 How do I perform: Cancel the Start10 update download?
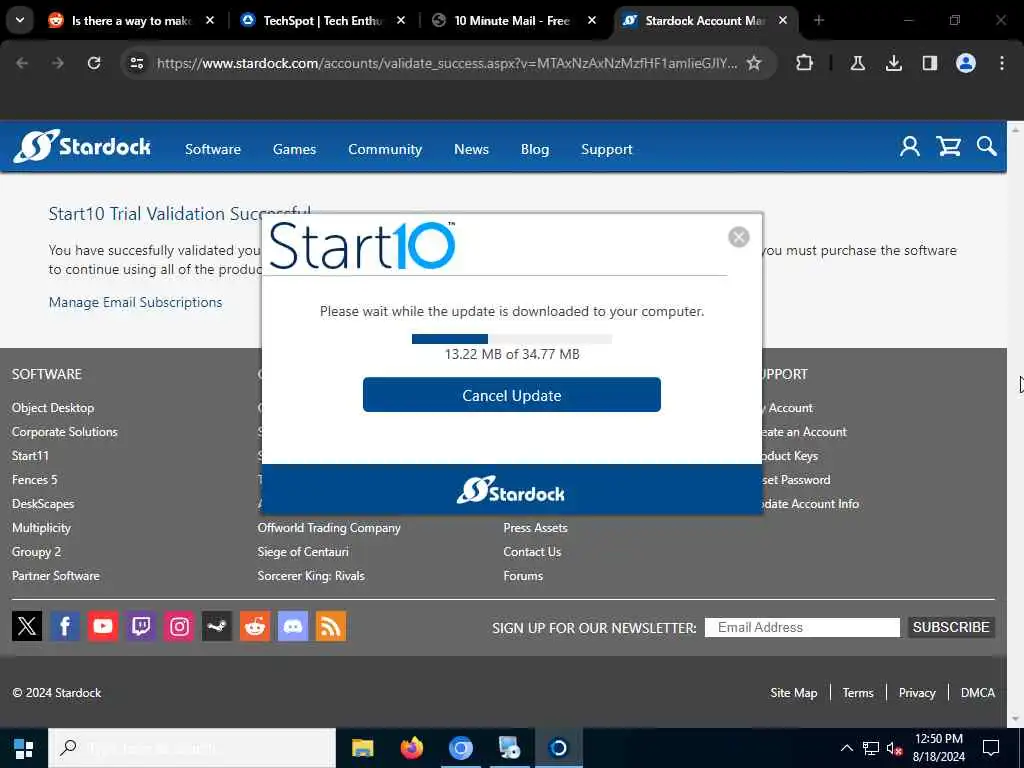[x=511, y=394]
